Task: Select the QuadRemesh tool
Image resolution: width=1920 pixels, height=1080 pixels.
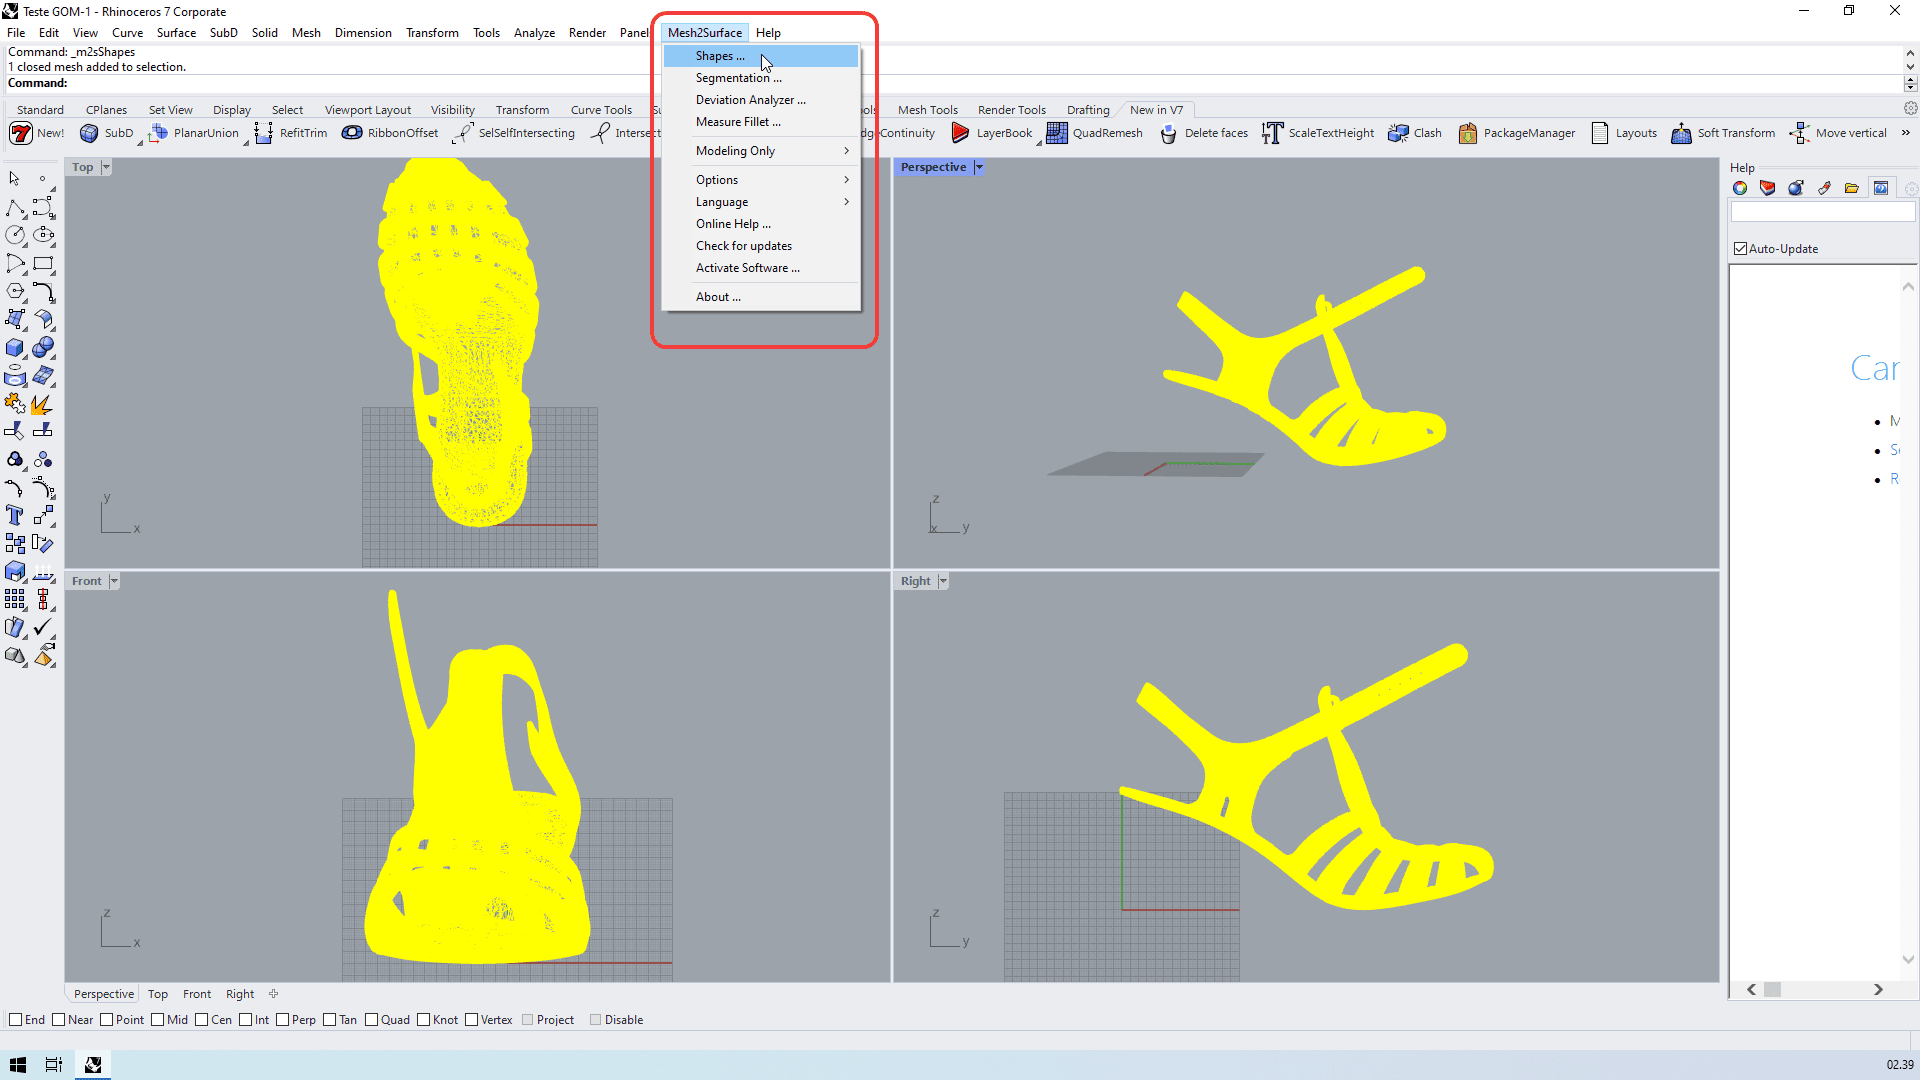Action: click(1108, 132)
